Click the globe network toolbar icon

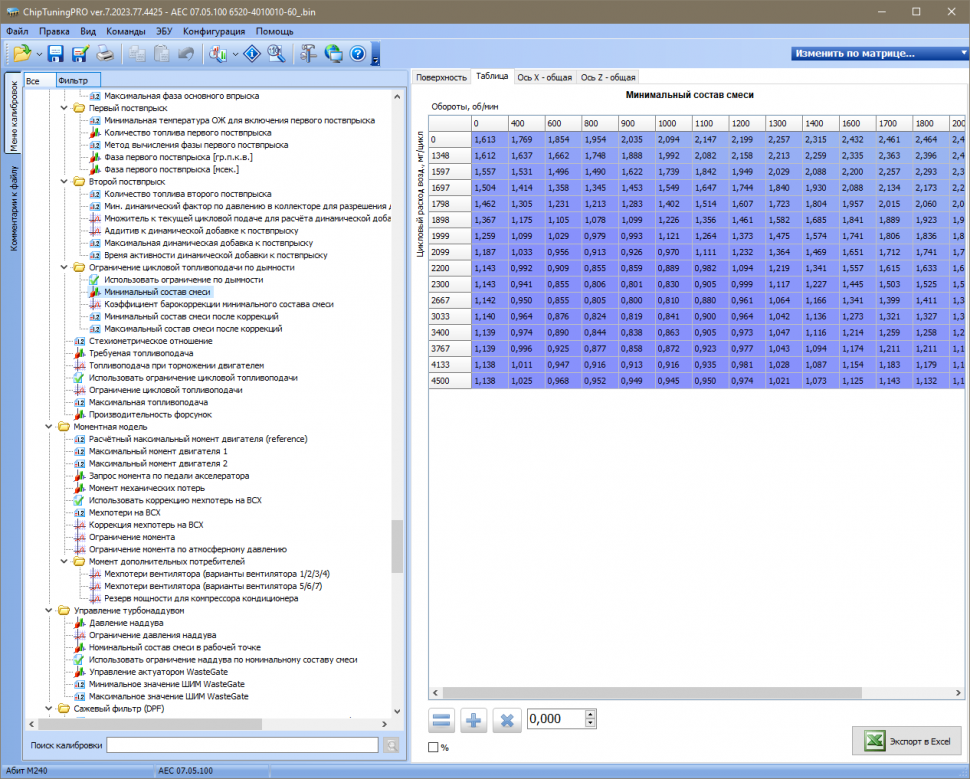click(x=333, y=54)
